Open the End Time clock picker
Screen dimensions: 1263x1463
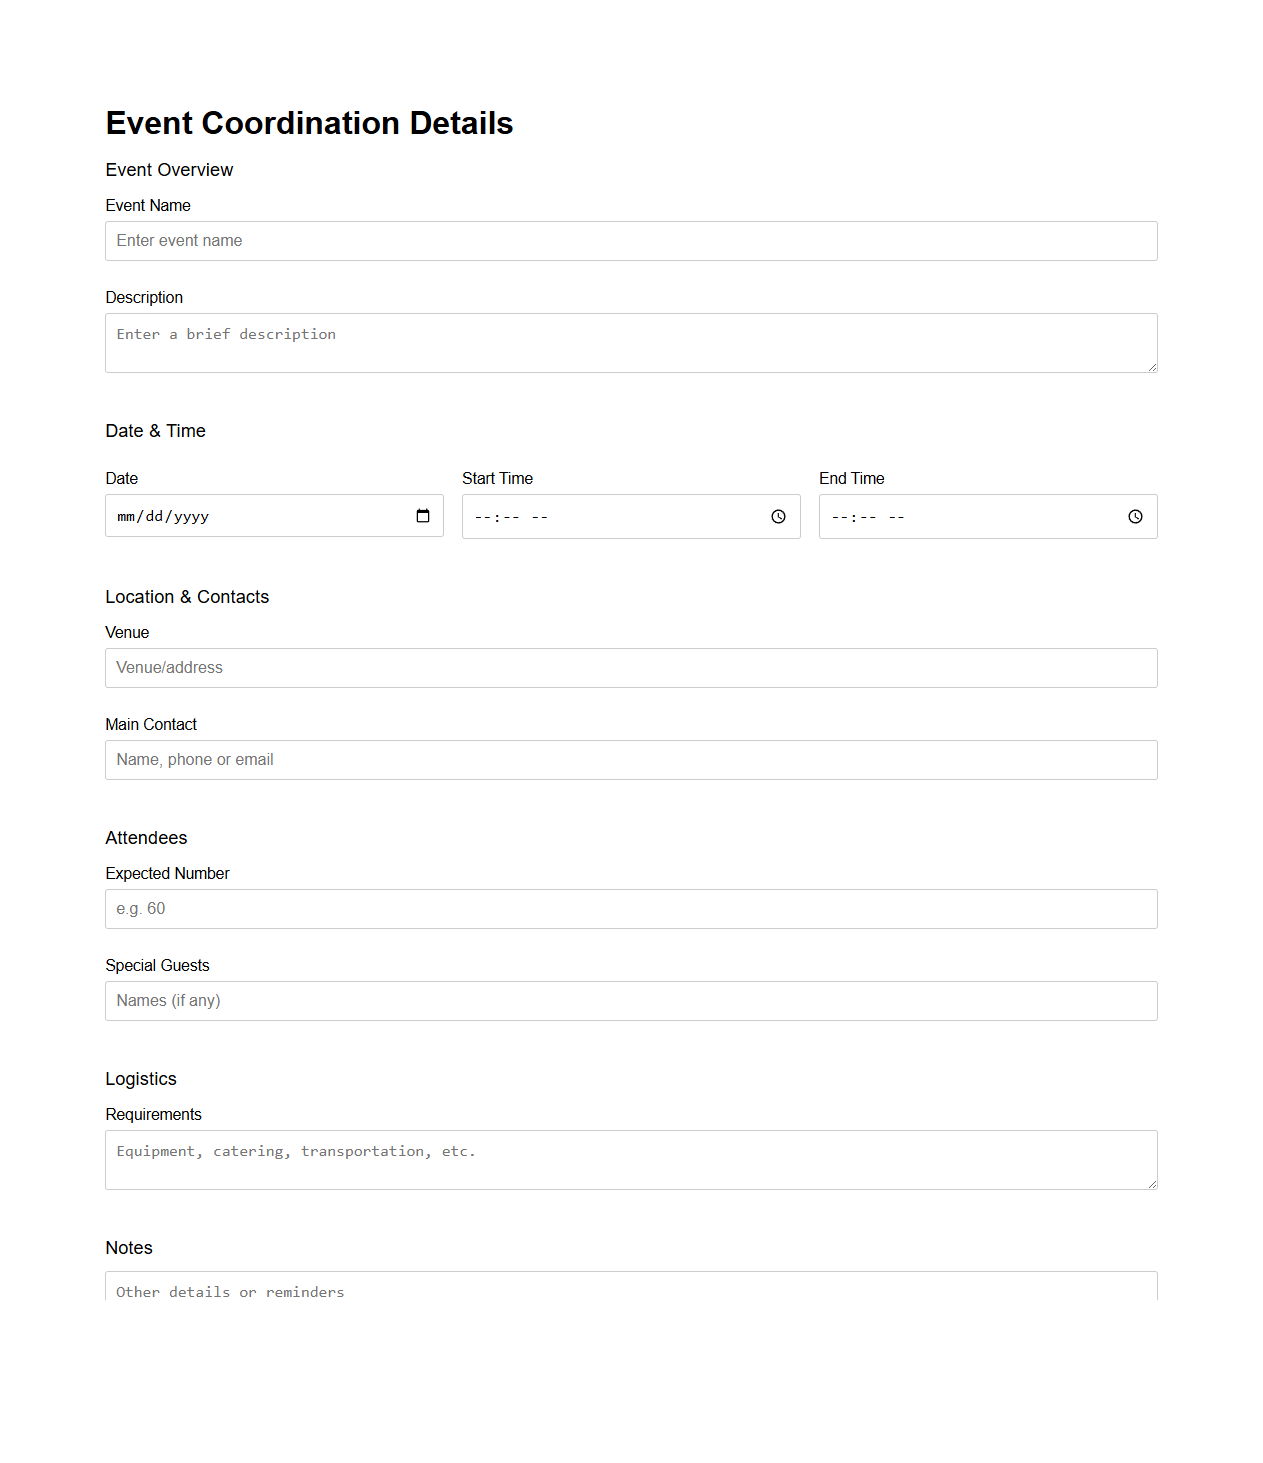pyautogui.click(x=1135, y=517)
